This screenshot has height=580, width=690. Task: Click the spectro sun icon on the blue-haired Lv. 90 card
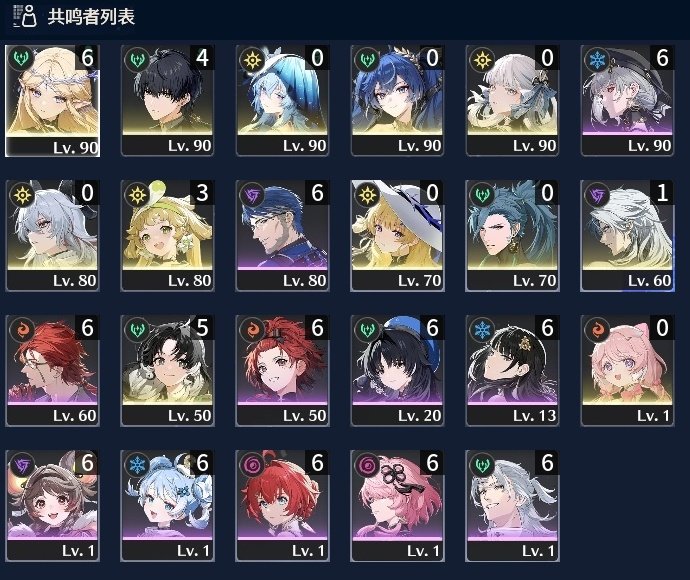pyautogui.click(x=253, y=59)
